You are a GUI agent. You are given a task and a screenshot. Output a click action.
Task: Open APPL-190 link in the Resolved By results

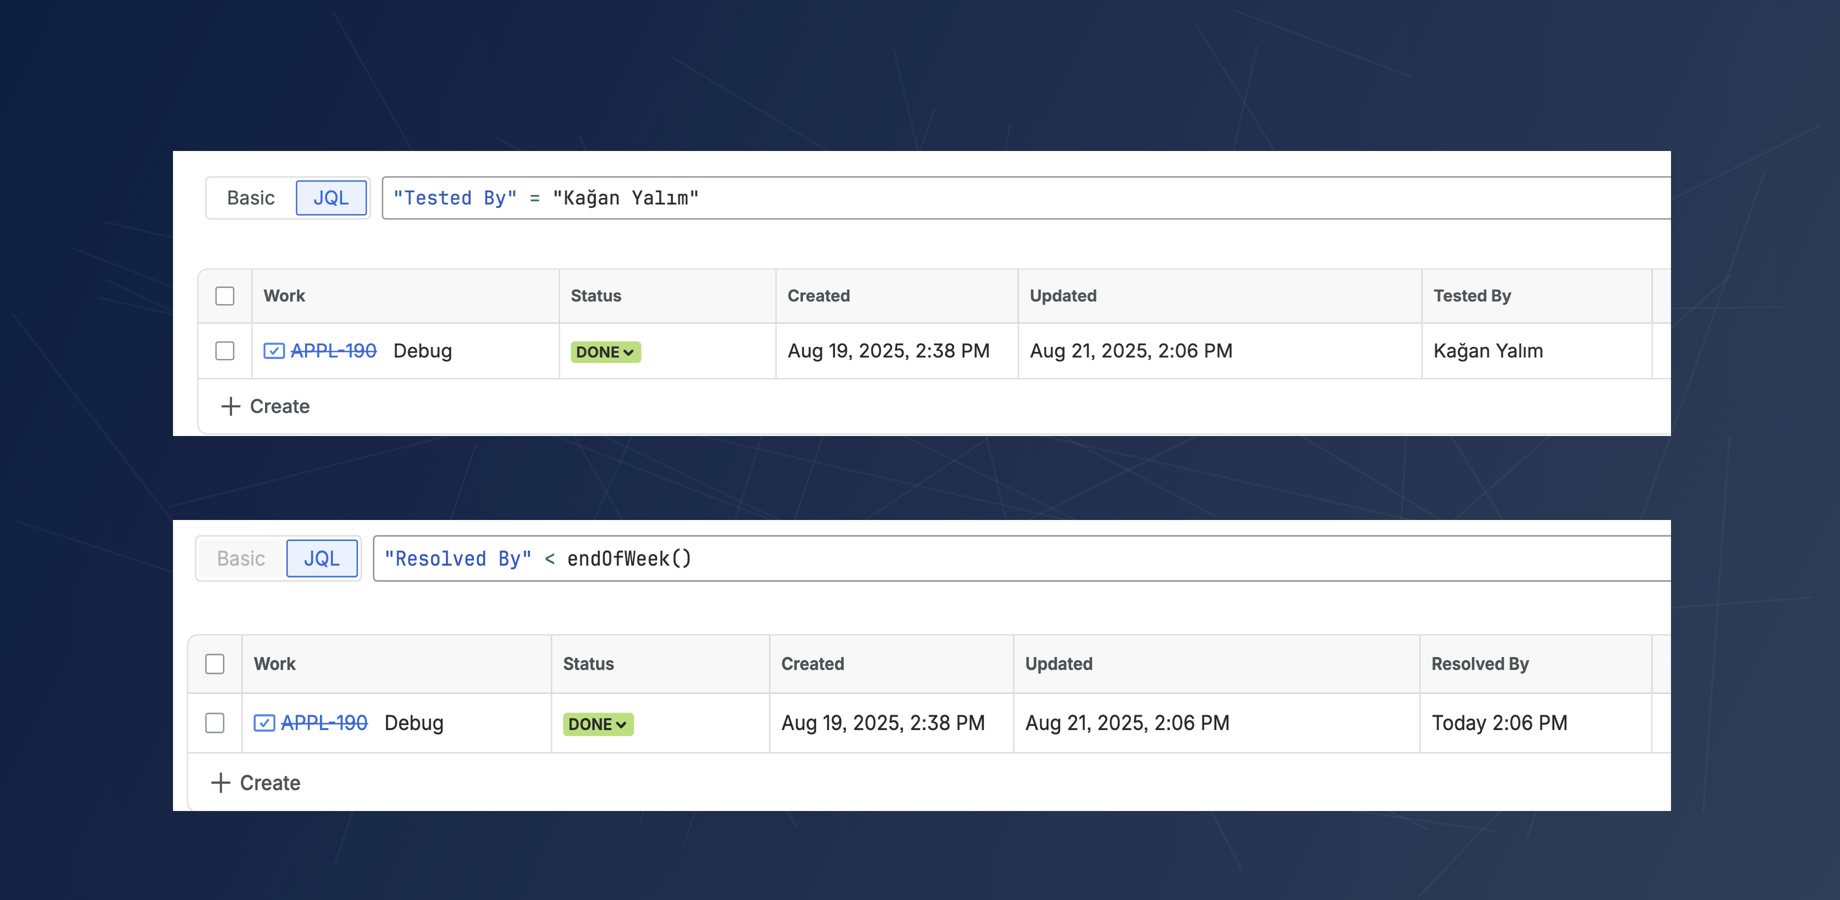[x=324, y=723]
